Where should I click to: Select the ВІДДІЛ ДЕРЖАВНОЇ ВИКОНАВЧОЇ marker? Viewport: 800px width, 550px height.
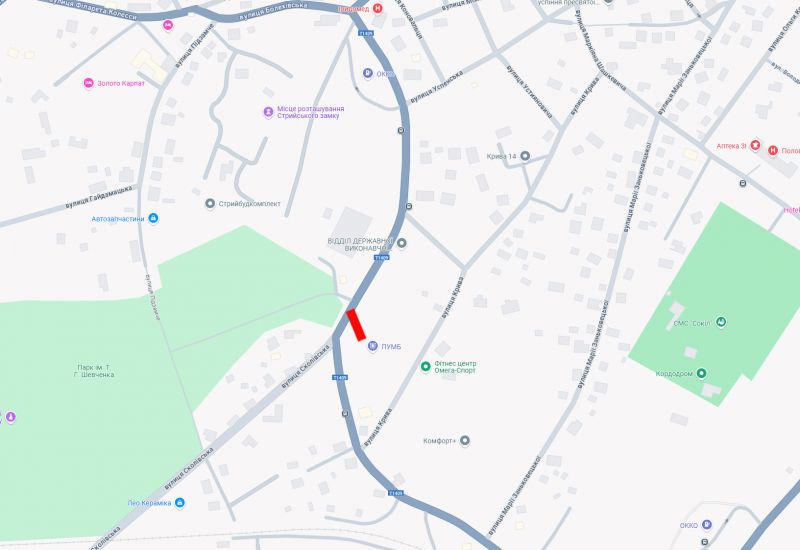(402, 243)
